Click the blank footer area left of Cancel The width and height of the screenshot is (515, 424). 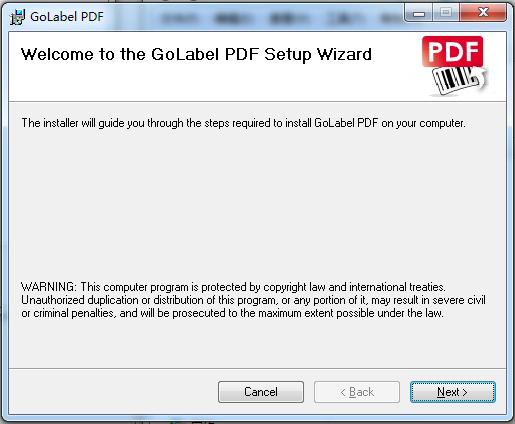coord(113,392)
